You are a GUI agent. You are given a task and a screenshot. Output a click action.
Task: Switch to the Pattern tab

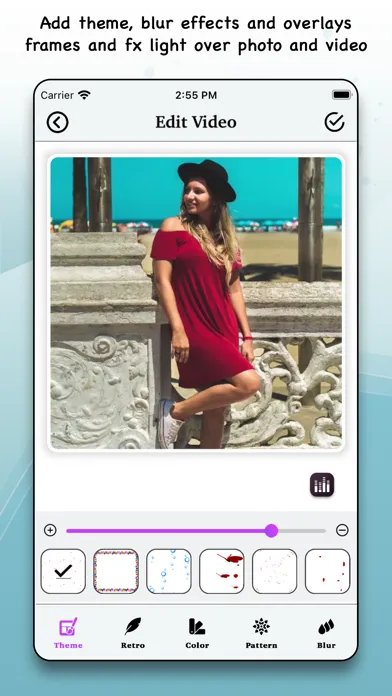coord(261,633)
